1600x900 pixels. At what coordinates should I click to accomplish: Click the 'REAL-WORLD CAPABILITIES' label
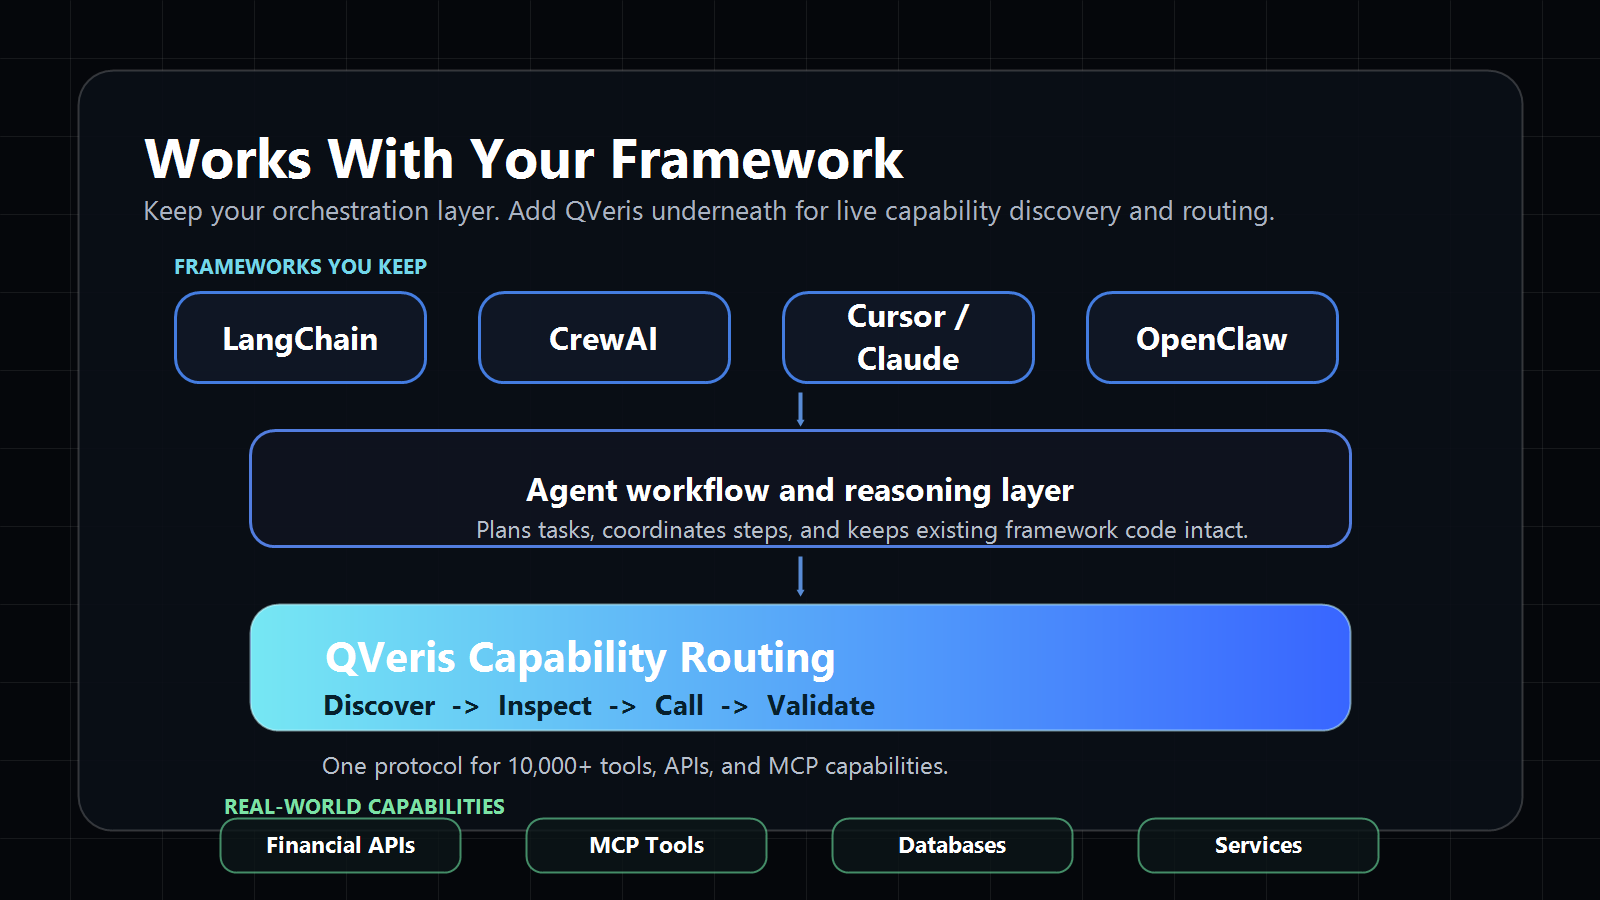coord(364,807)
